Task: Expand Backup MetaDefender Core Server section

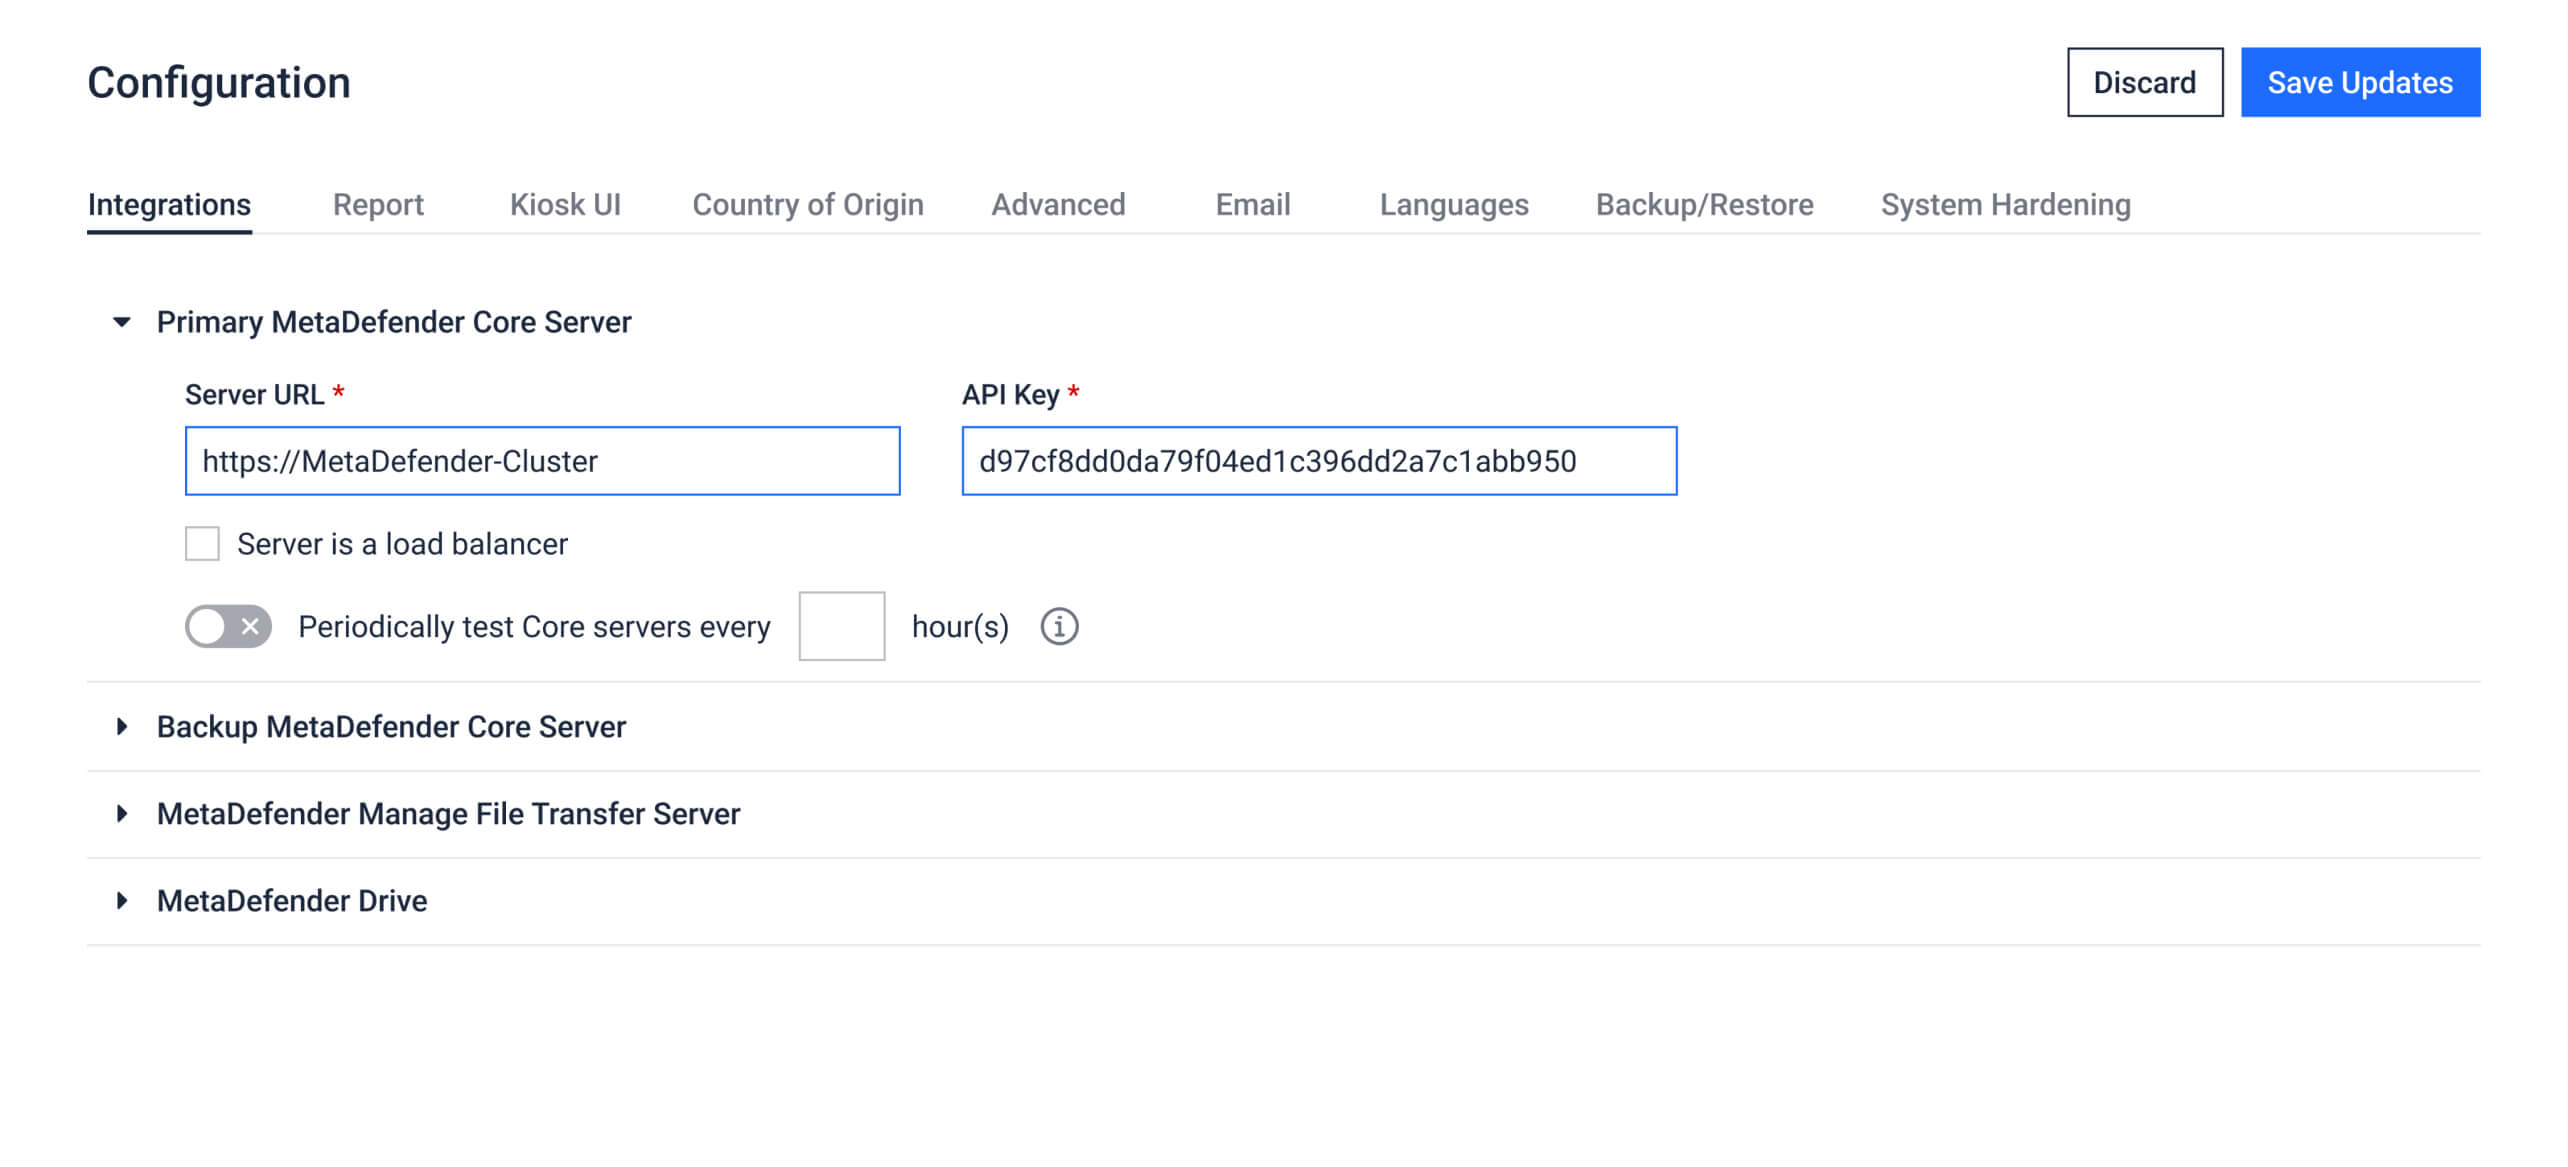Action: coord(122,727)
